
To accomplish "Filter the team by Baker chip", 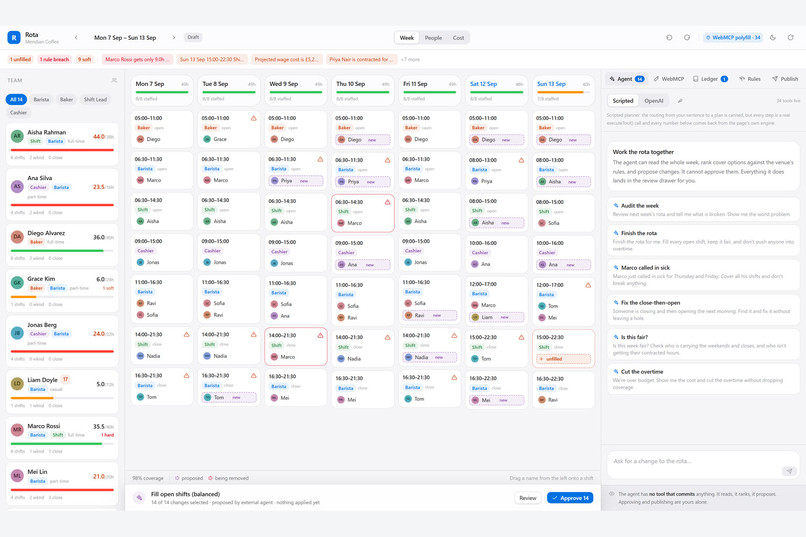I will coord(66,99).
